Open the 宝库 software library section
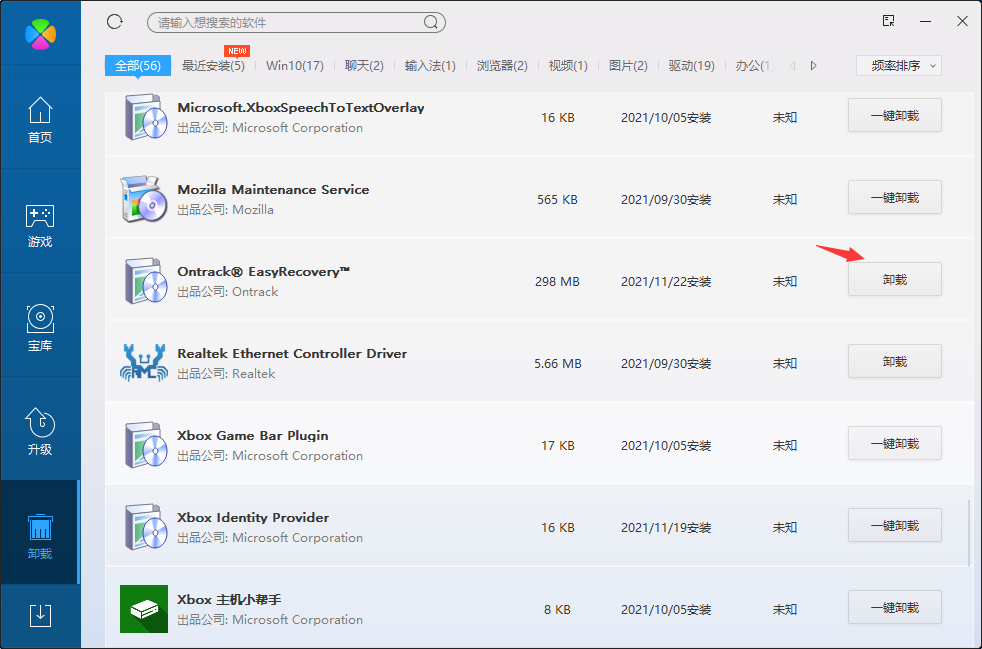The image size is (982, 649). coord(40,328)
